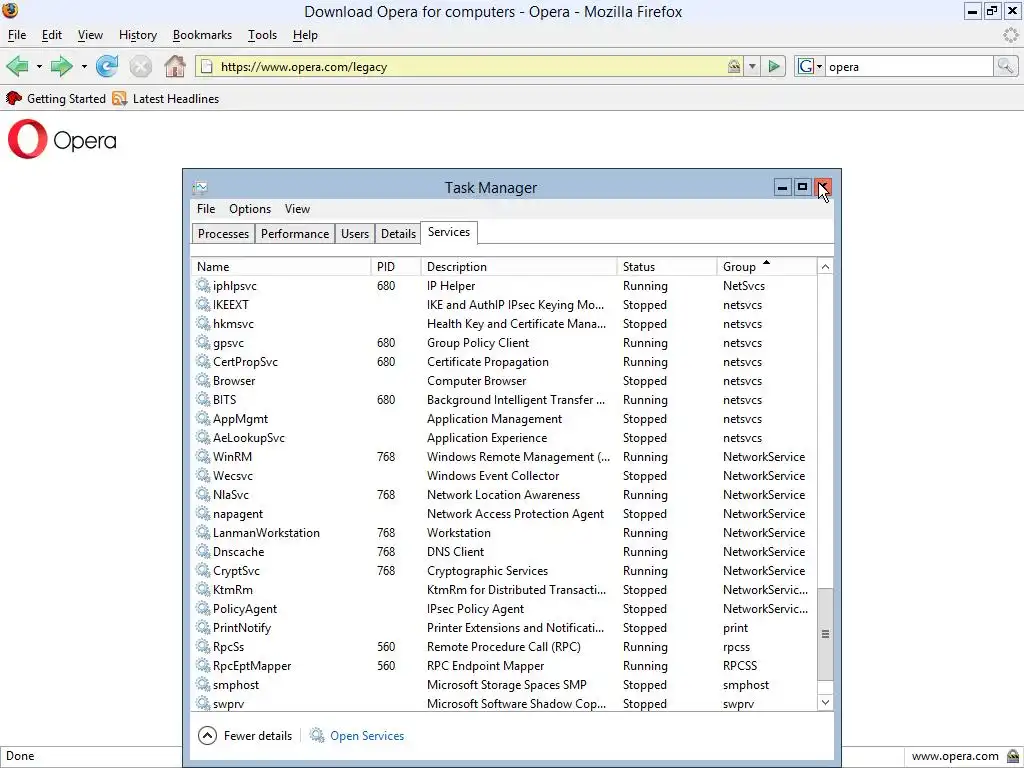Open the address bar URL dropdown

click(x=752, y=66)
